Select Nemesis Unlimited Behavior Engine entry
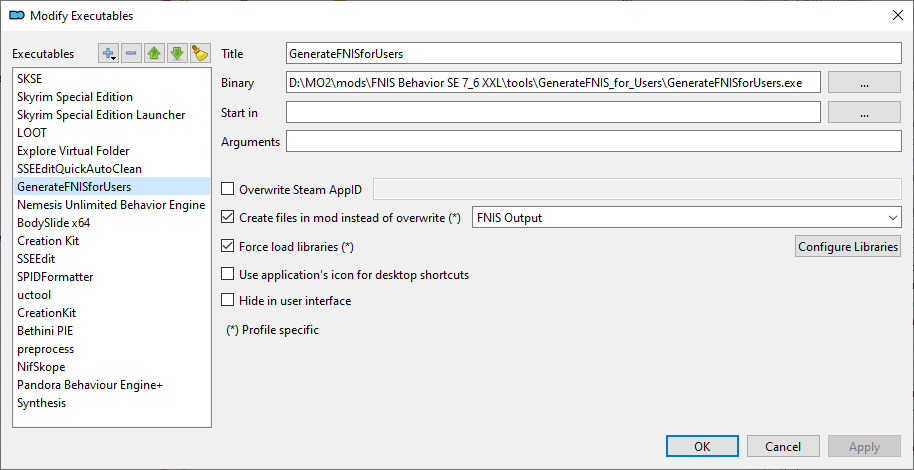Screen dimensions: 914x470 coord(111,205)
